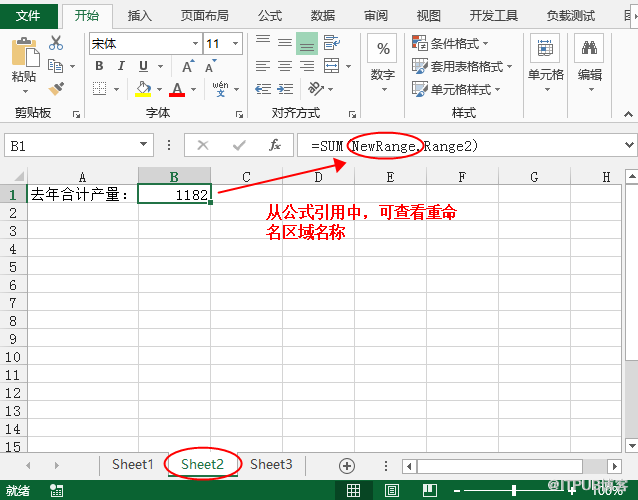Viewport: 638px width, 500px height.
Task: Click the Format Painter brush icon
Action: (x=56, y=88)
